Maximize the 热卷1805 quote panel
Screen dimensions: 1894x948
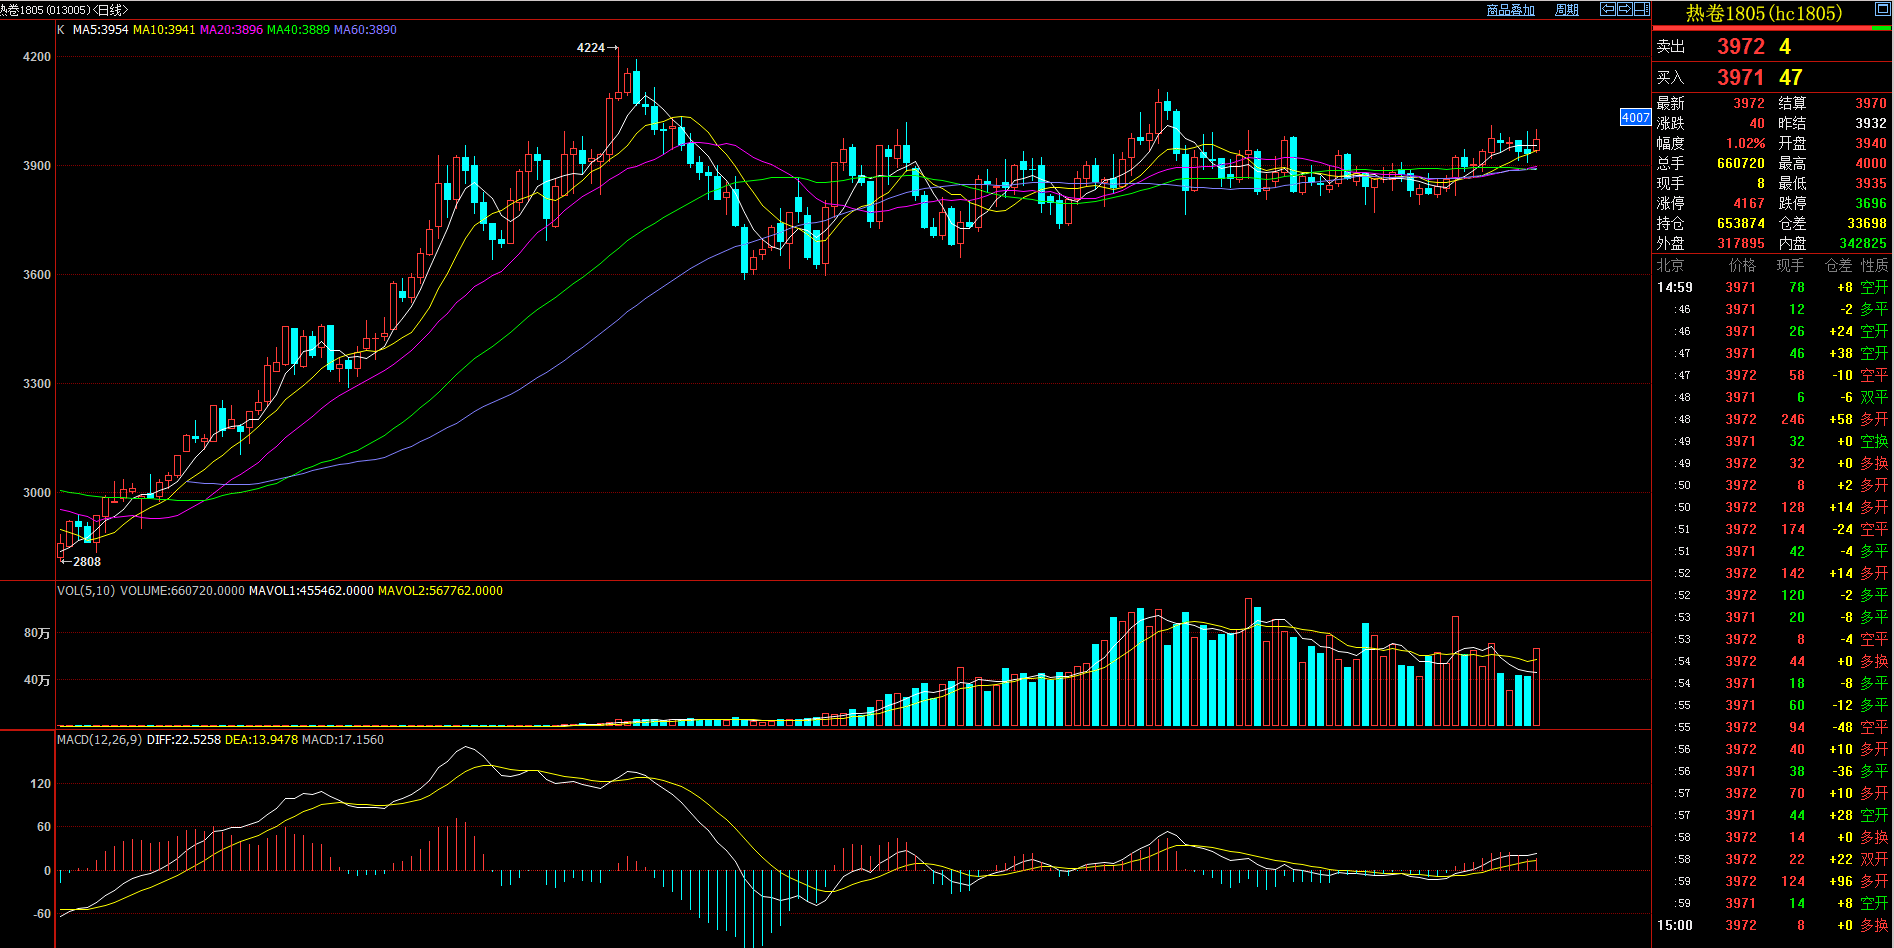(1881, 11)
